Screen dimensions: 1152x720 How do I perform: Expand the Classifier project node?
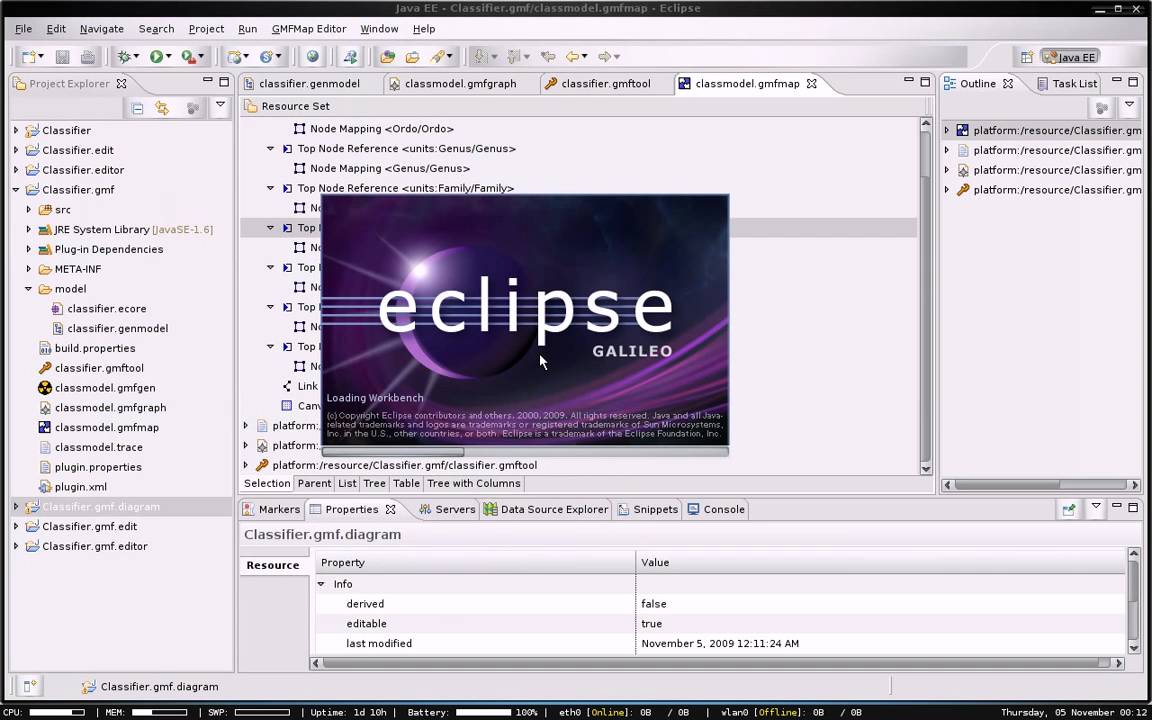pos(16,130)
